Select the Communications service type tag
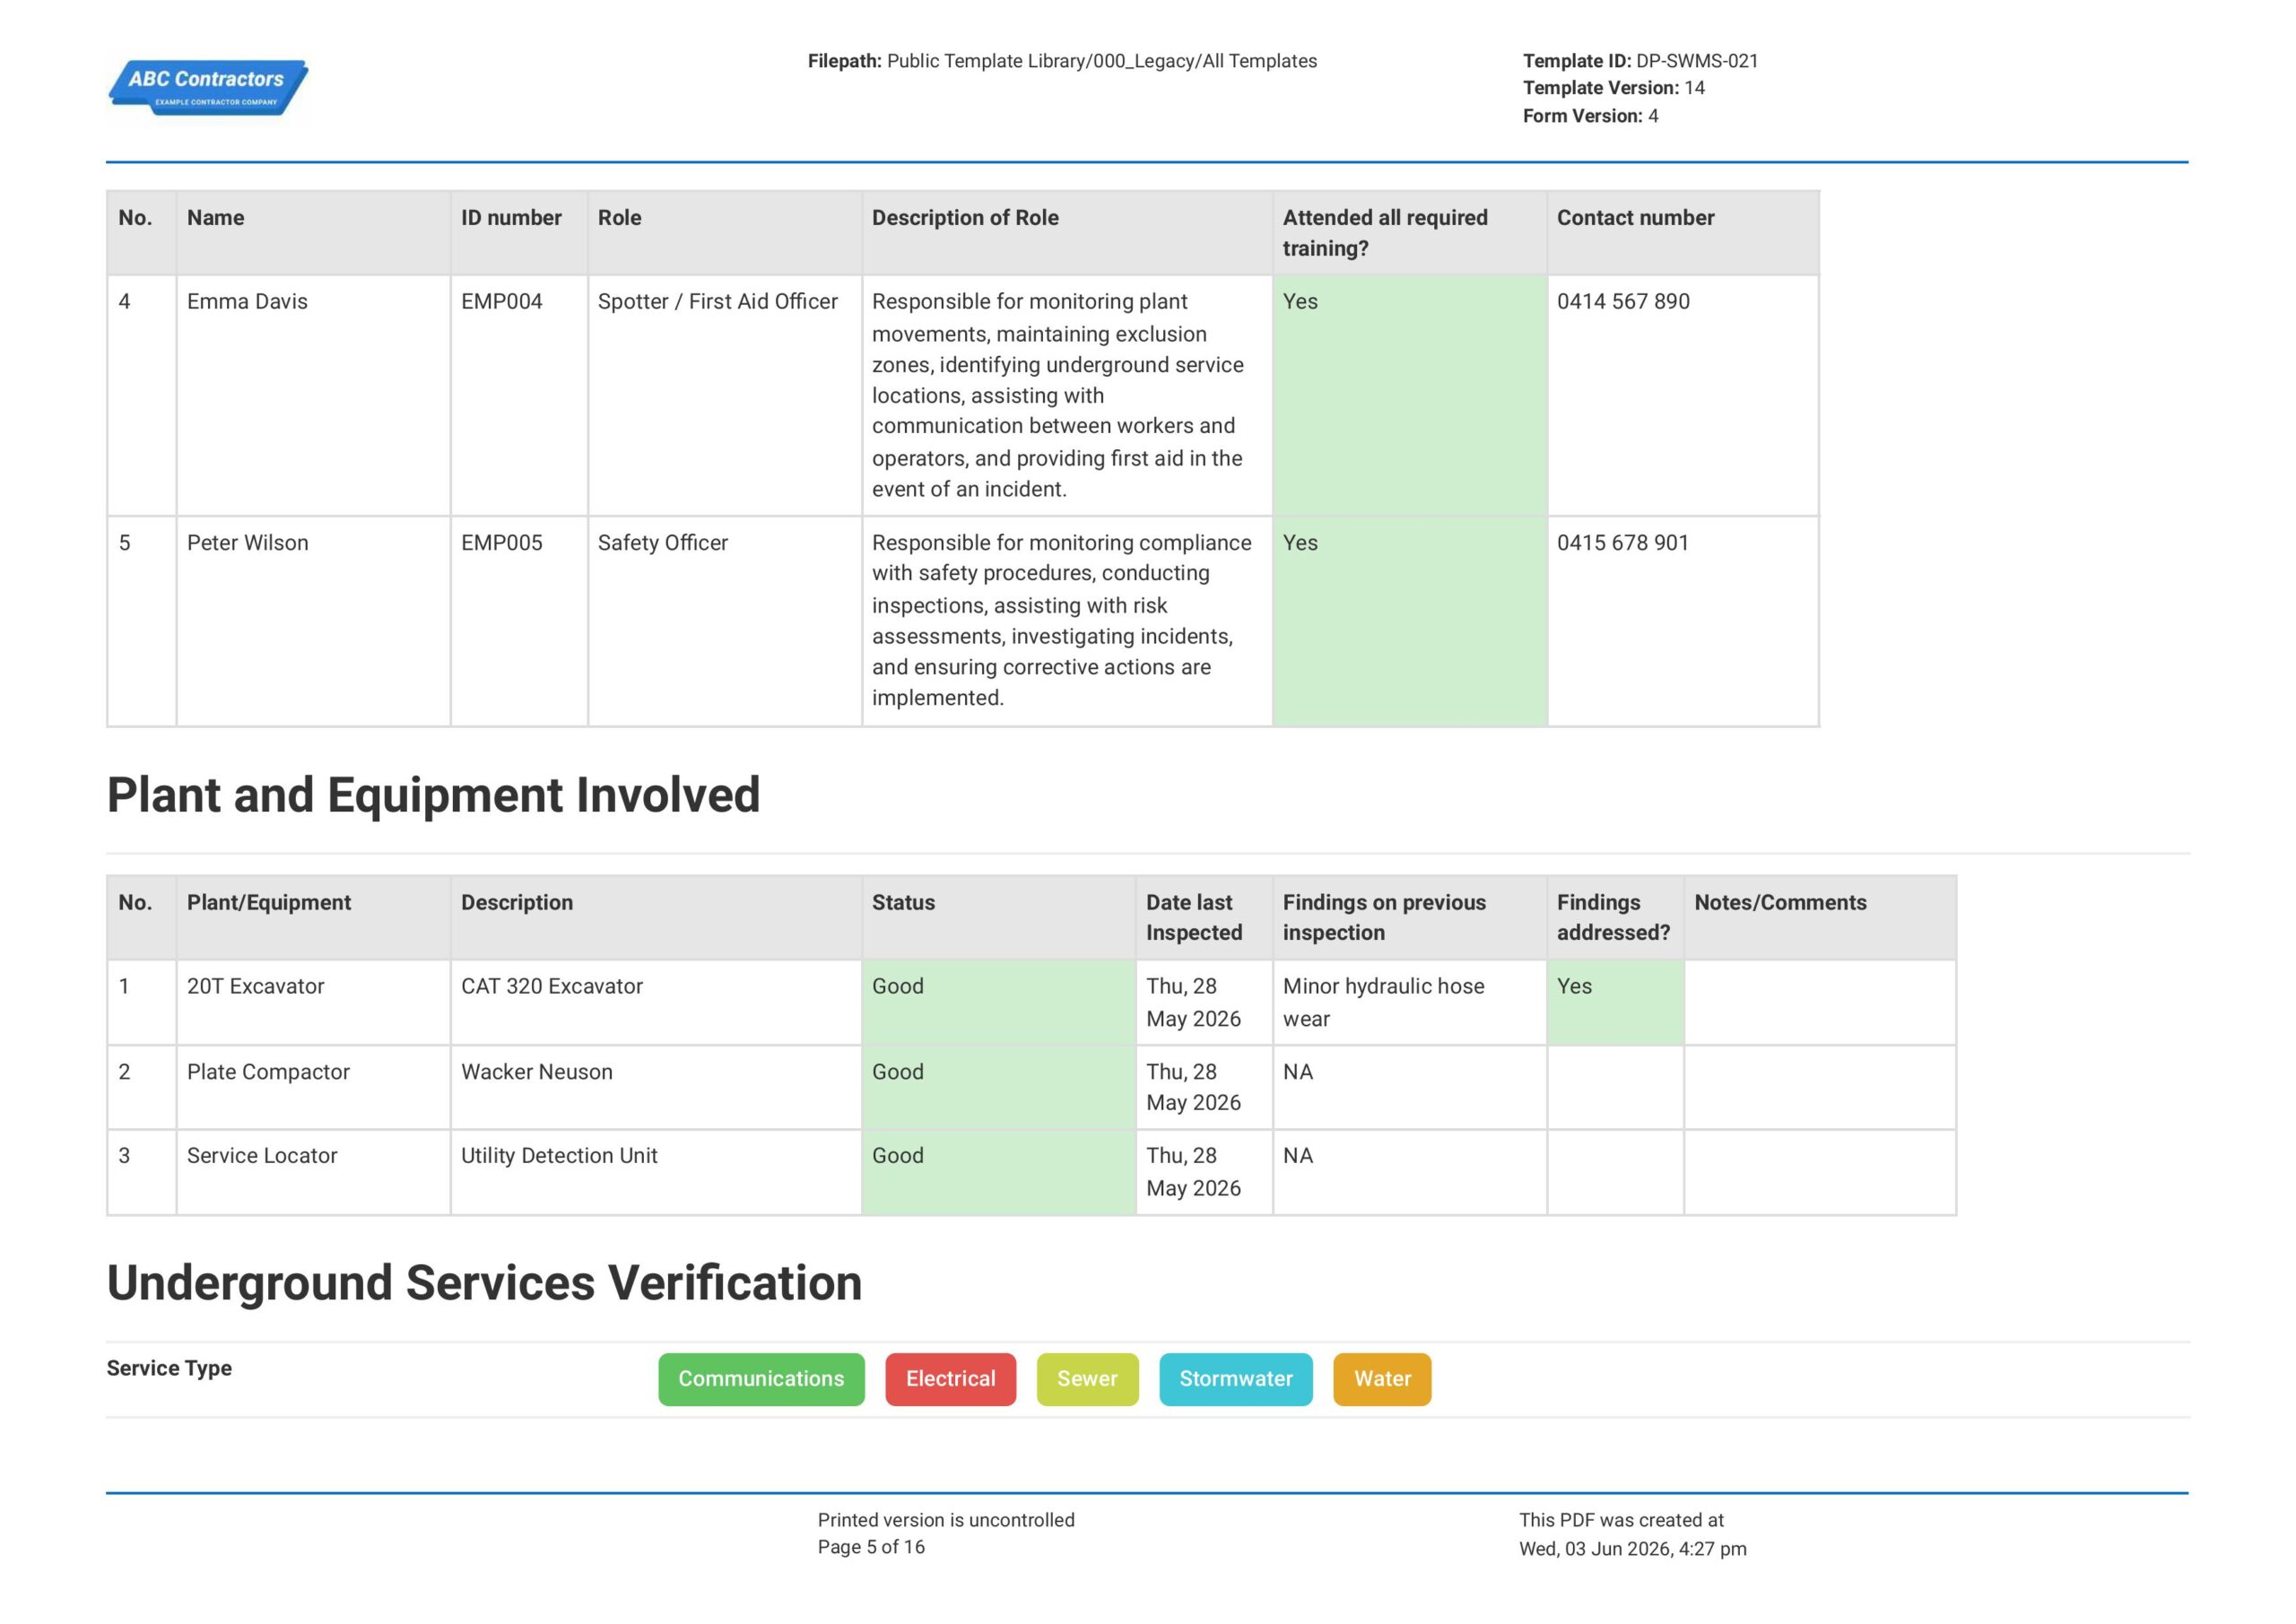This screenshot has width=2296, height=1624. coord(761,1379)
